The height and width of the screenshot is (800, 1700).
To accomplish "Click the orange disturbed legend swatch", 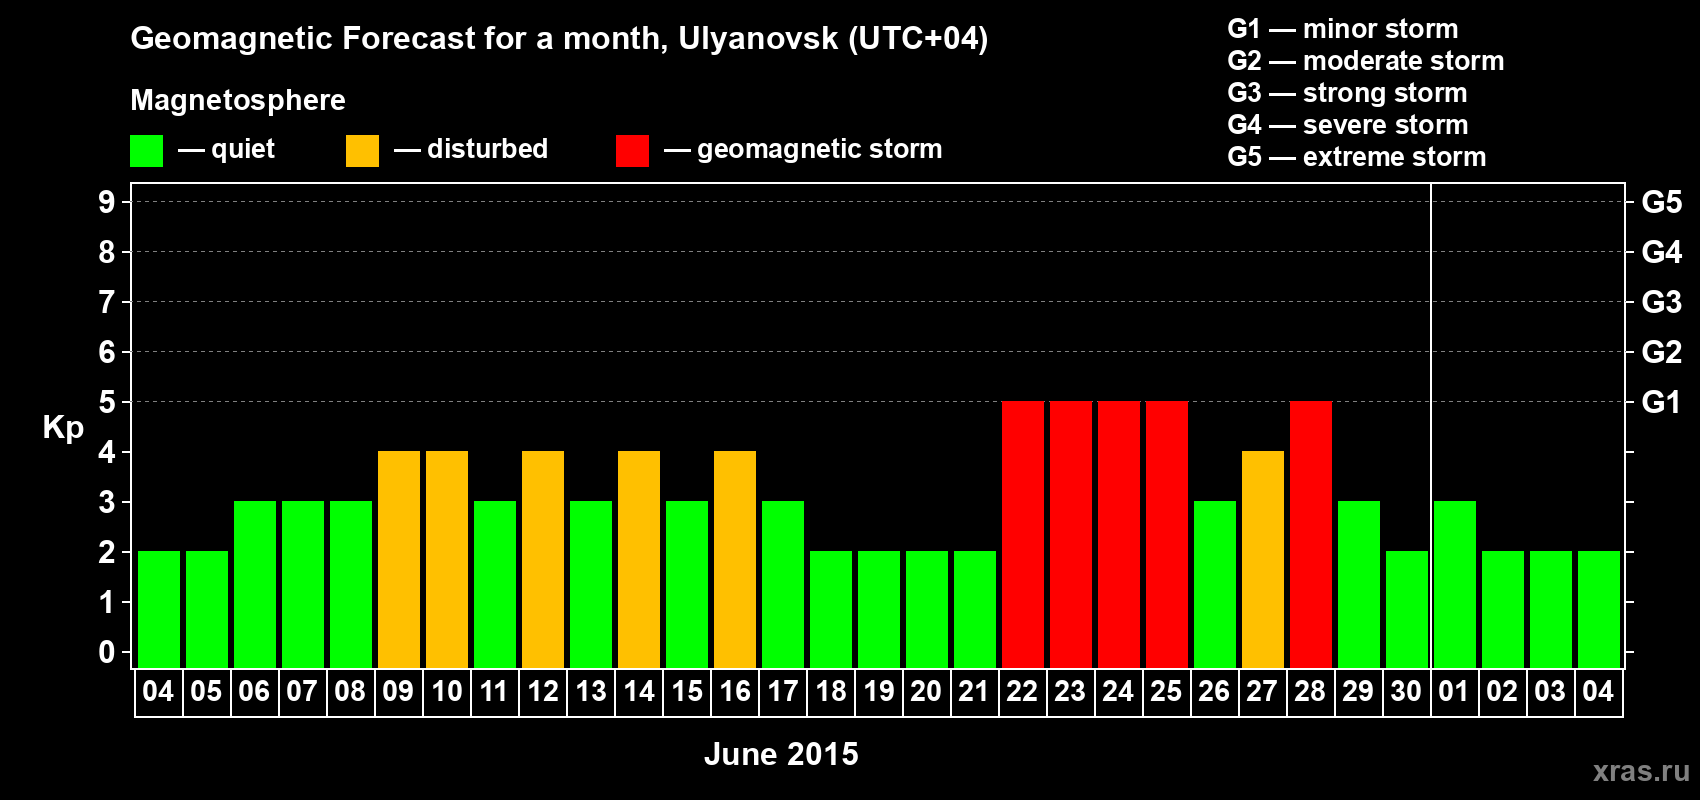I will pos(362,151).
